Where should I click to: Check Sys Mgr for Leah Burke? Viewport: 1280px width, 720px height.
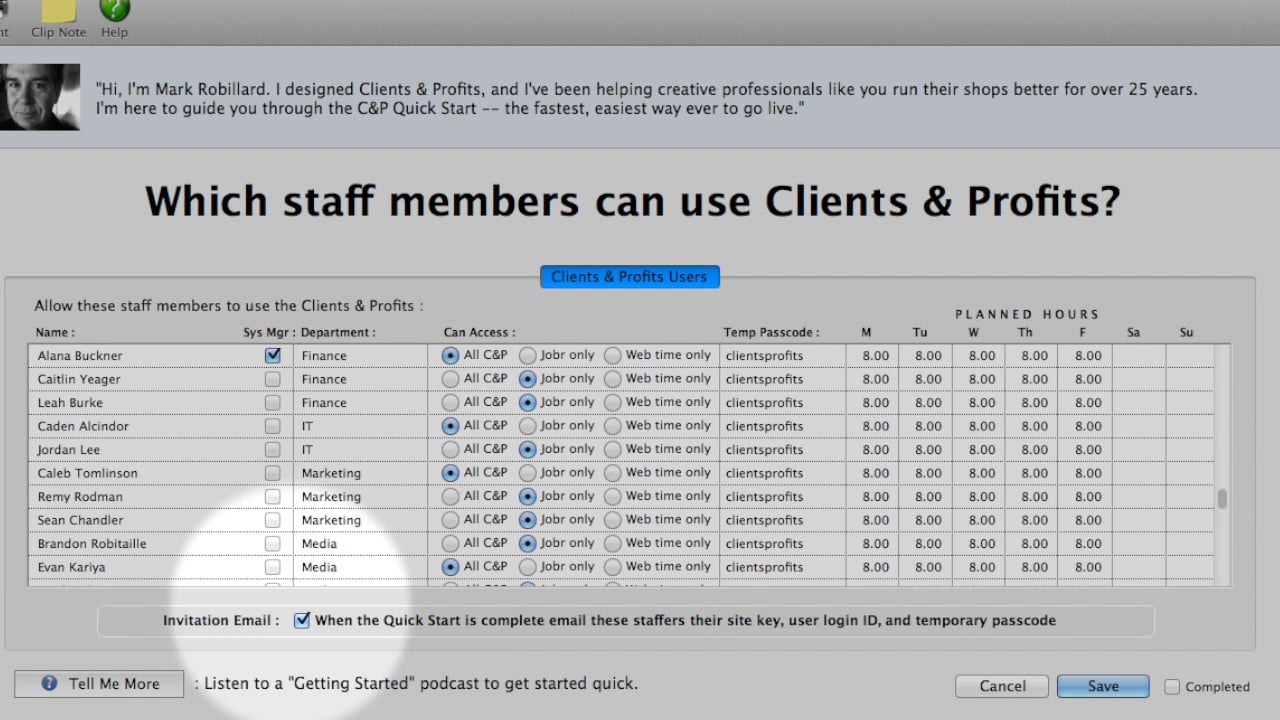pos(273,402)
